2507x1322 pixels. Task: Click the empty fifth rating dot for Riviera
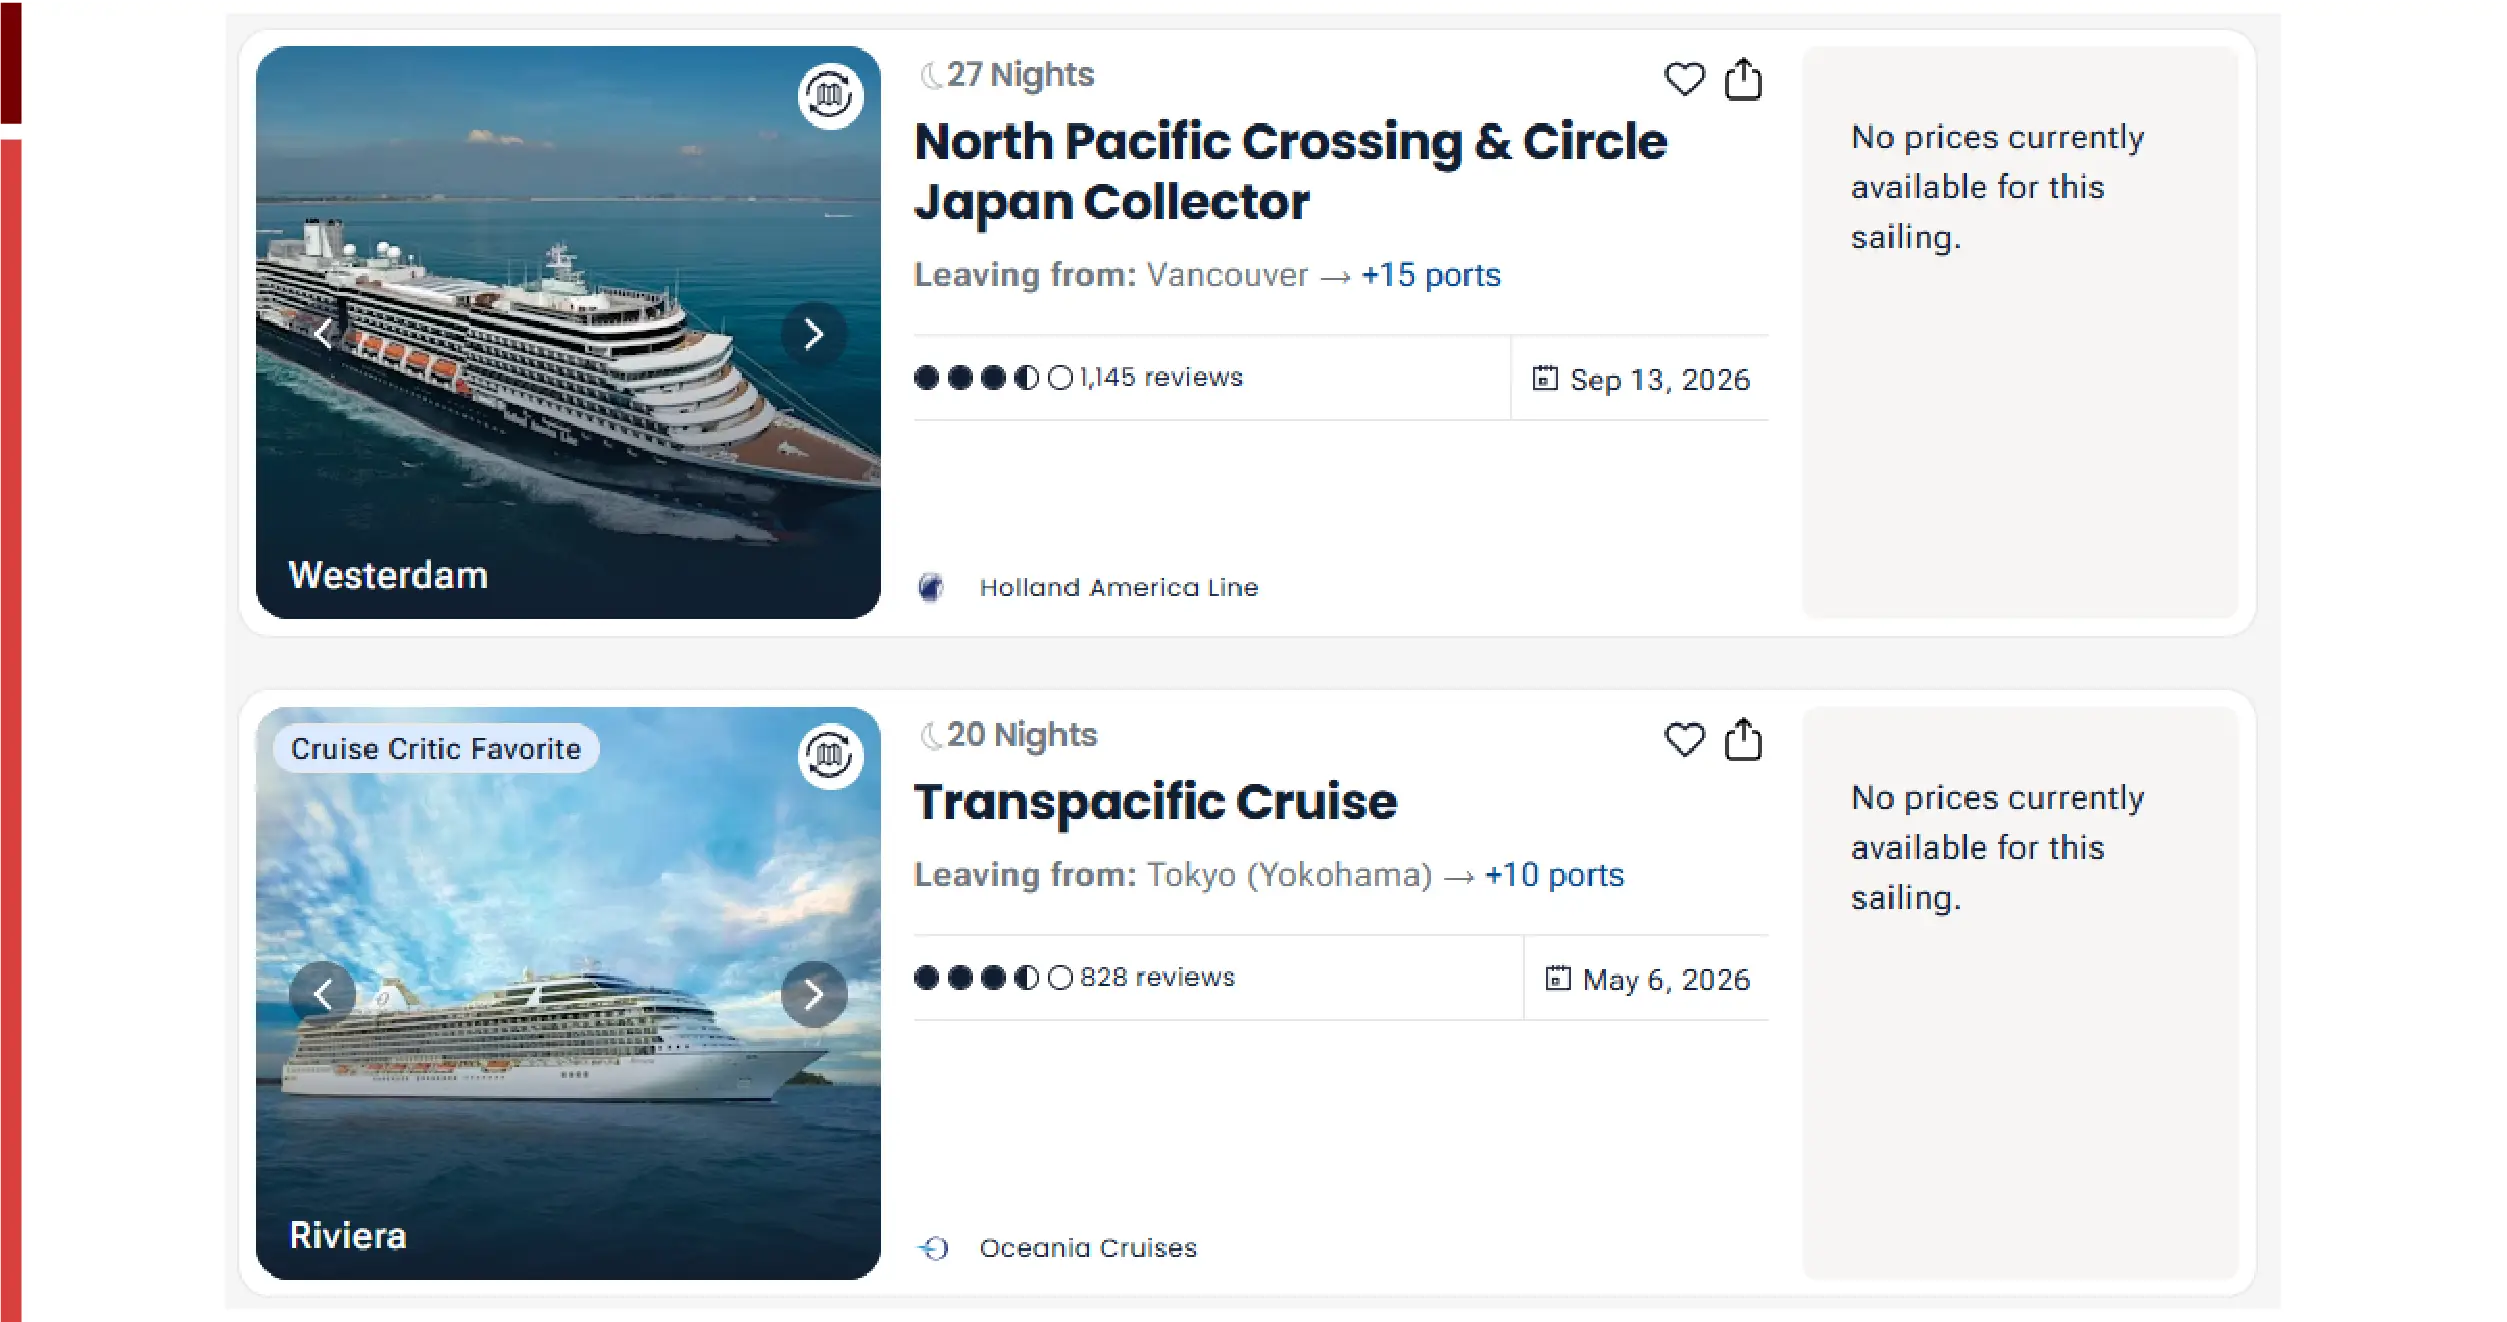click(1059, 977)
